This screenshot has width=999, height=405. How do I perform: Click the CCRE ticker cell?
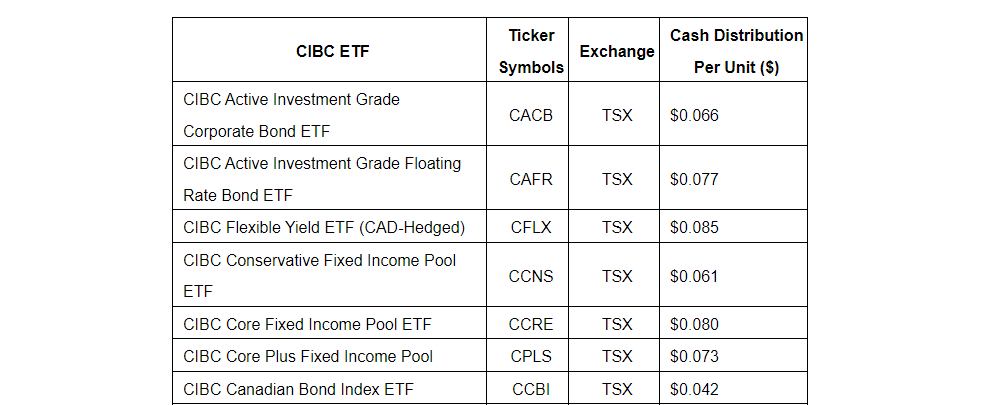tap(531, 324)
